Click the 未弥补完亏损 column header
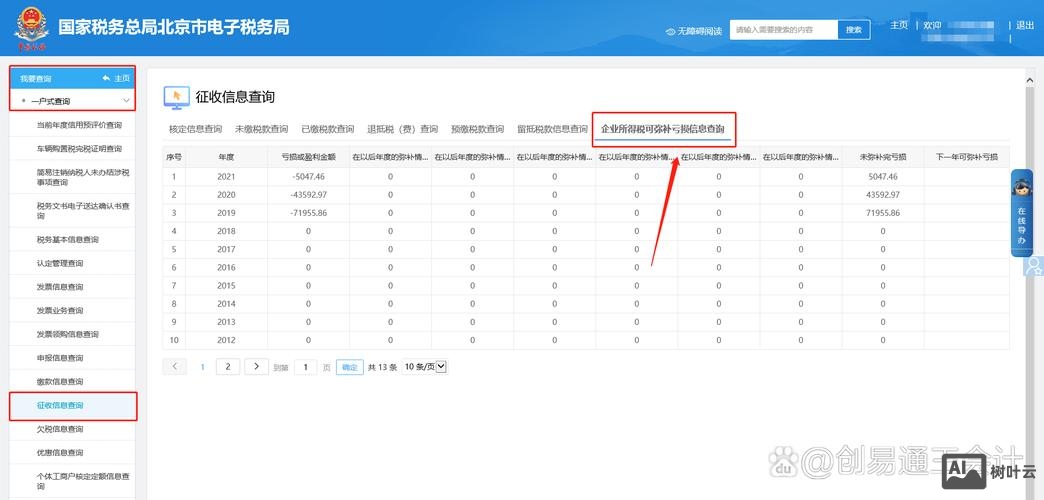 tap(883, 157)
